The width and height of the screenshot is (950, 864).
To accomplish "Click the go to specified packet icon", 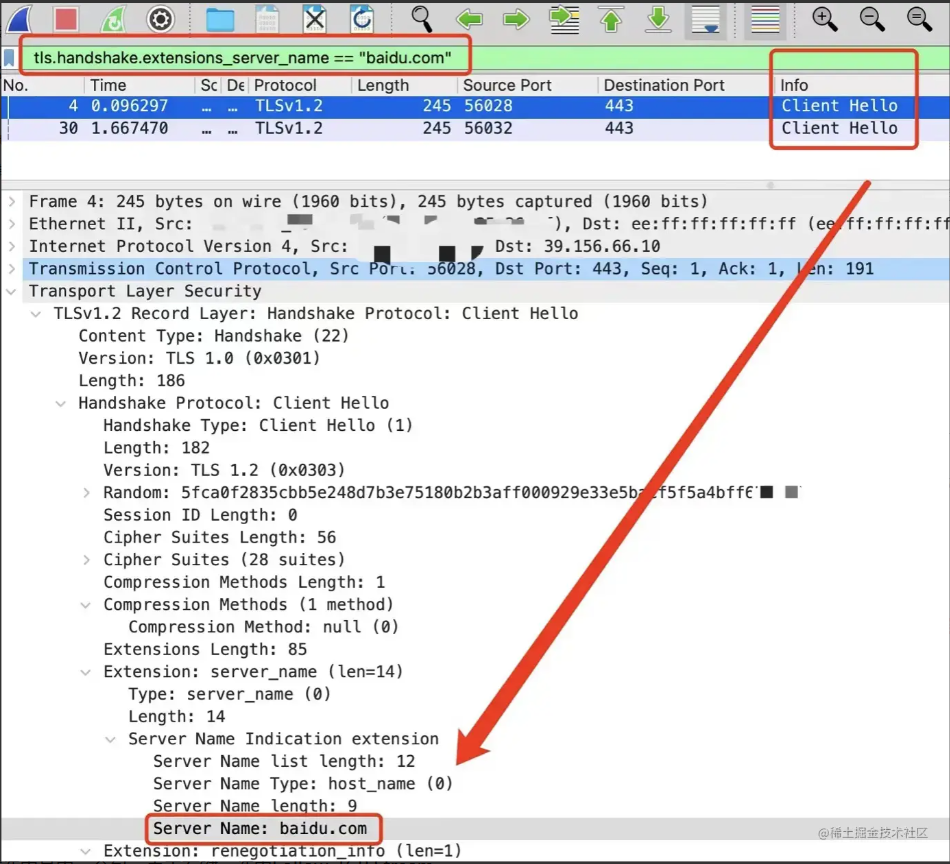I will coord(564,19).
